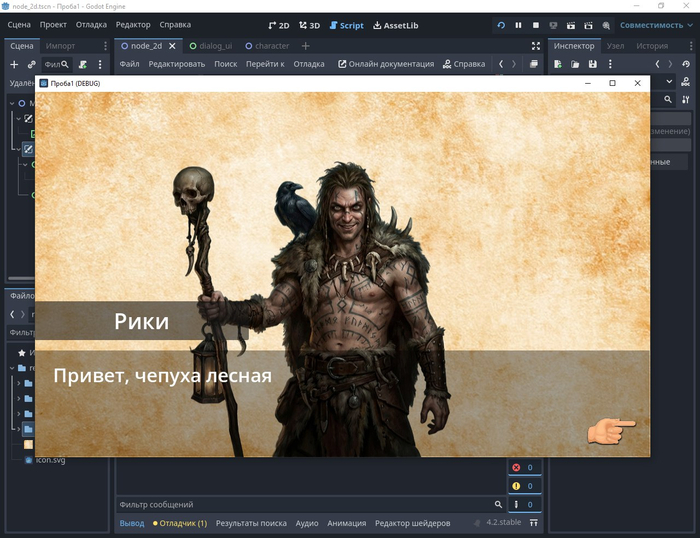The width and height of the screenshot is (700, 538).
Task: Click the instance child scene link icon
Action: click(32, 64)
